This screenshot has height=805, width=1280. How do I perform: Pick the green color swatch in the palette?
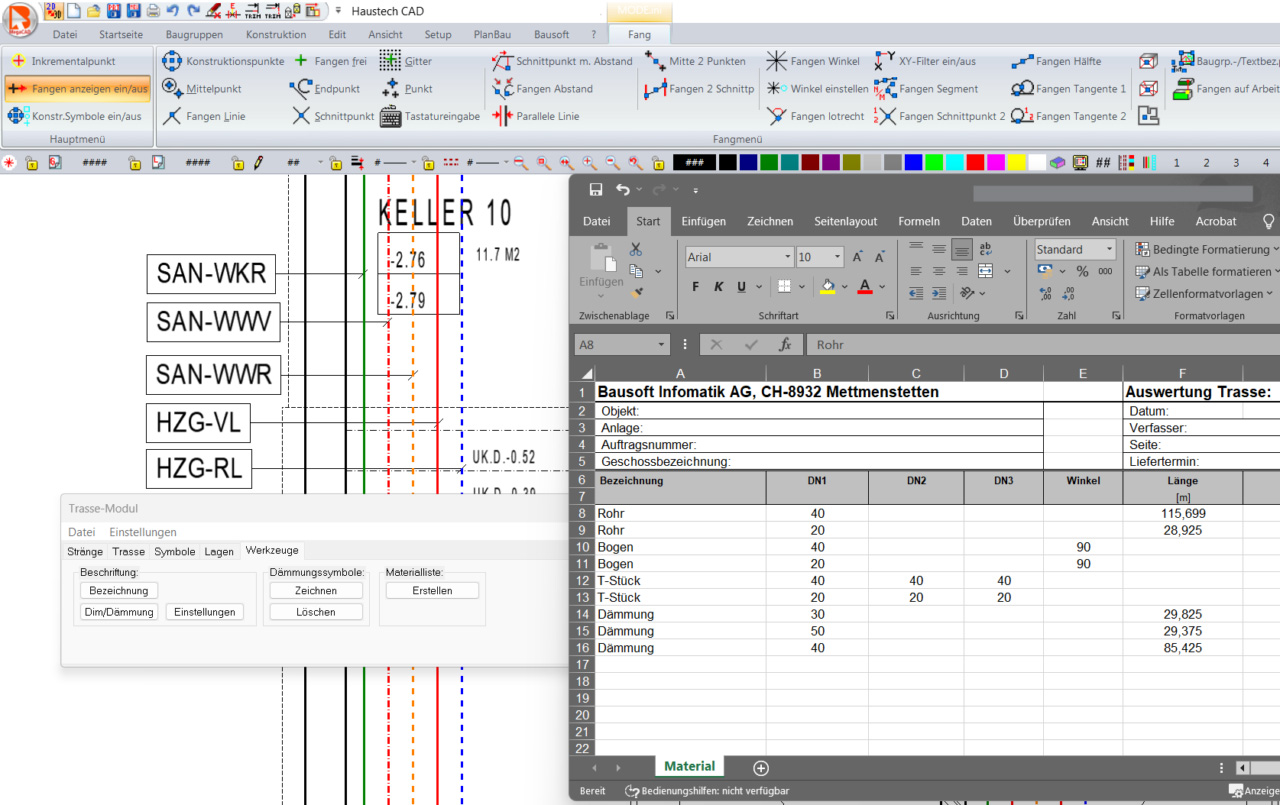point(768,162)
